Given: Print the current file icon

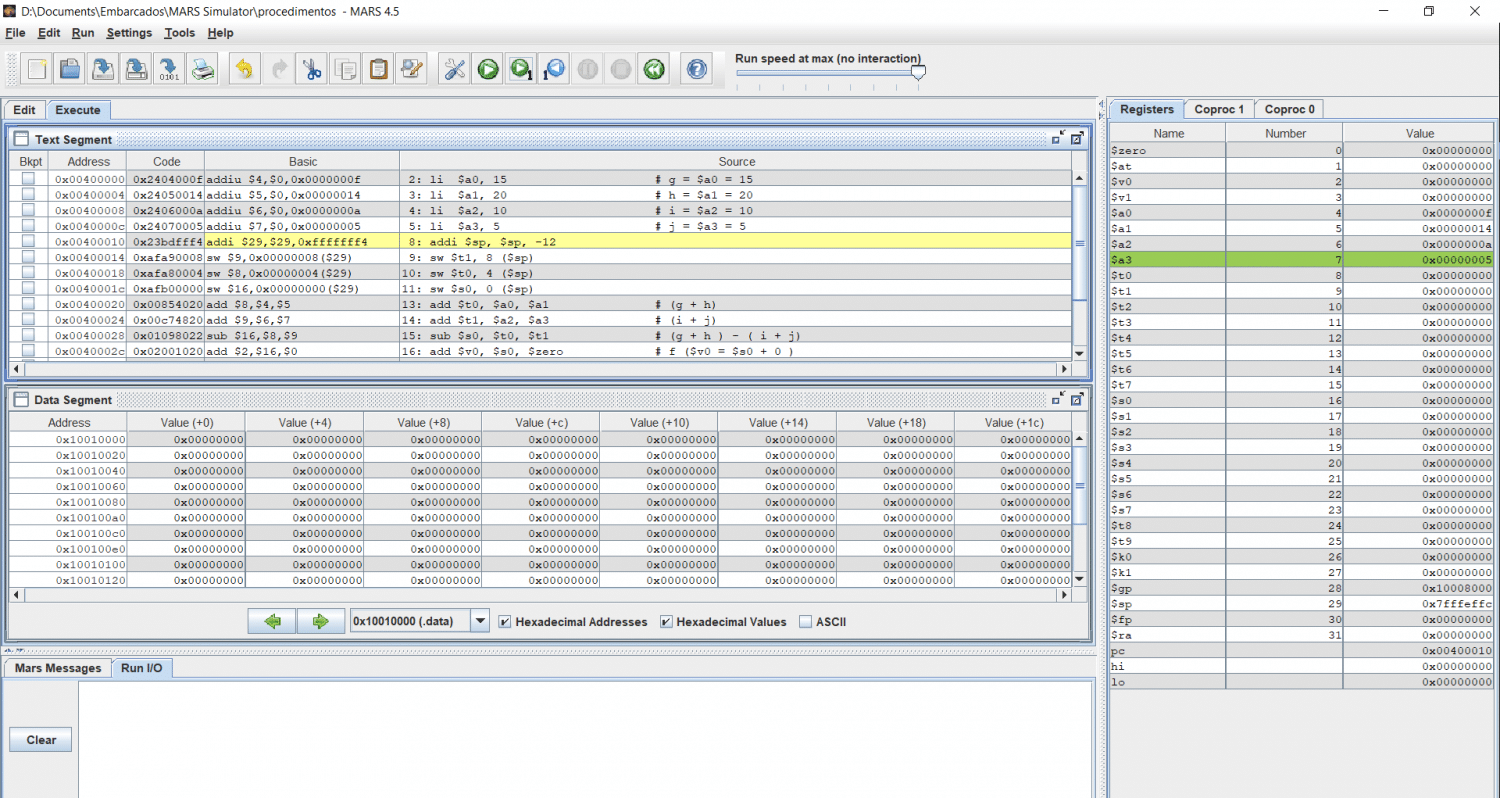Looking at the screenshot, I should coord(203,69).
